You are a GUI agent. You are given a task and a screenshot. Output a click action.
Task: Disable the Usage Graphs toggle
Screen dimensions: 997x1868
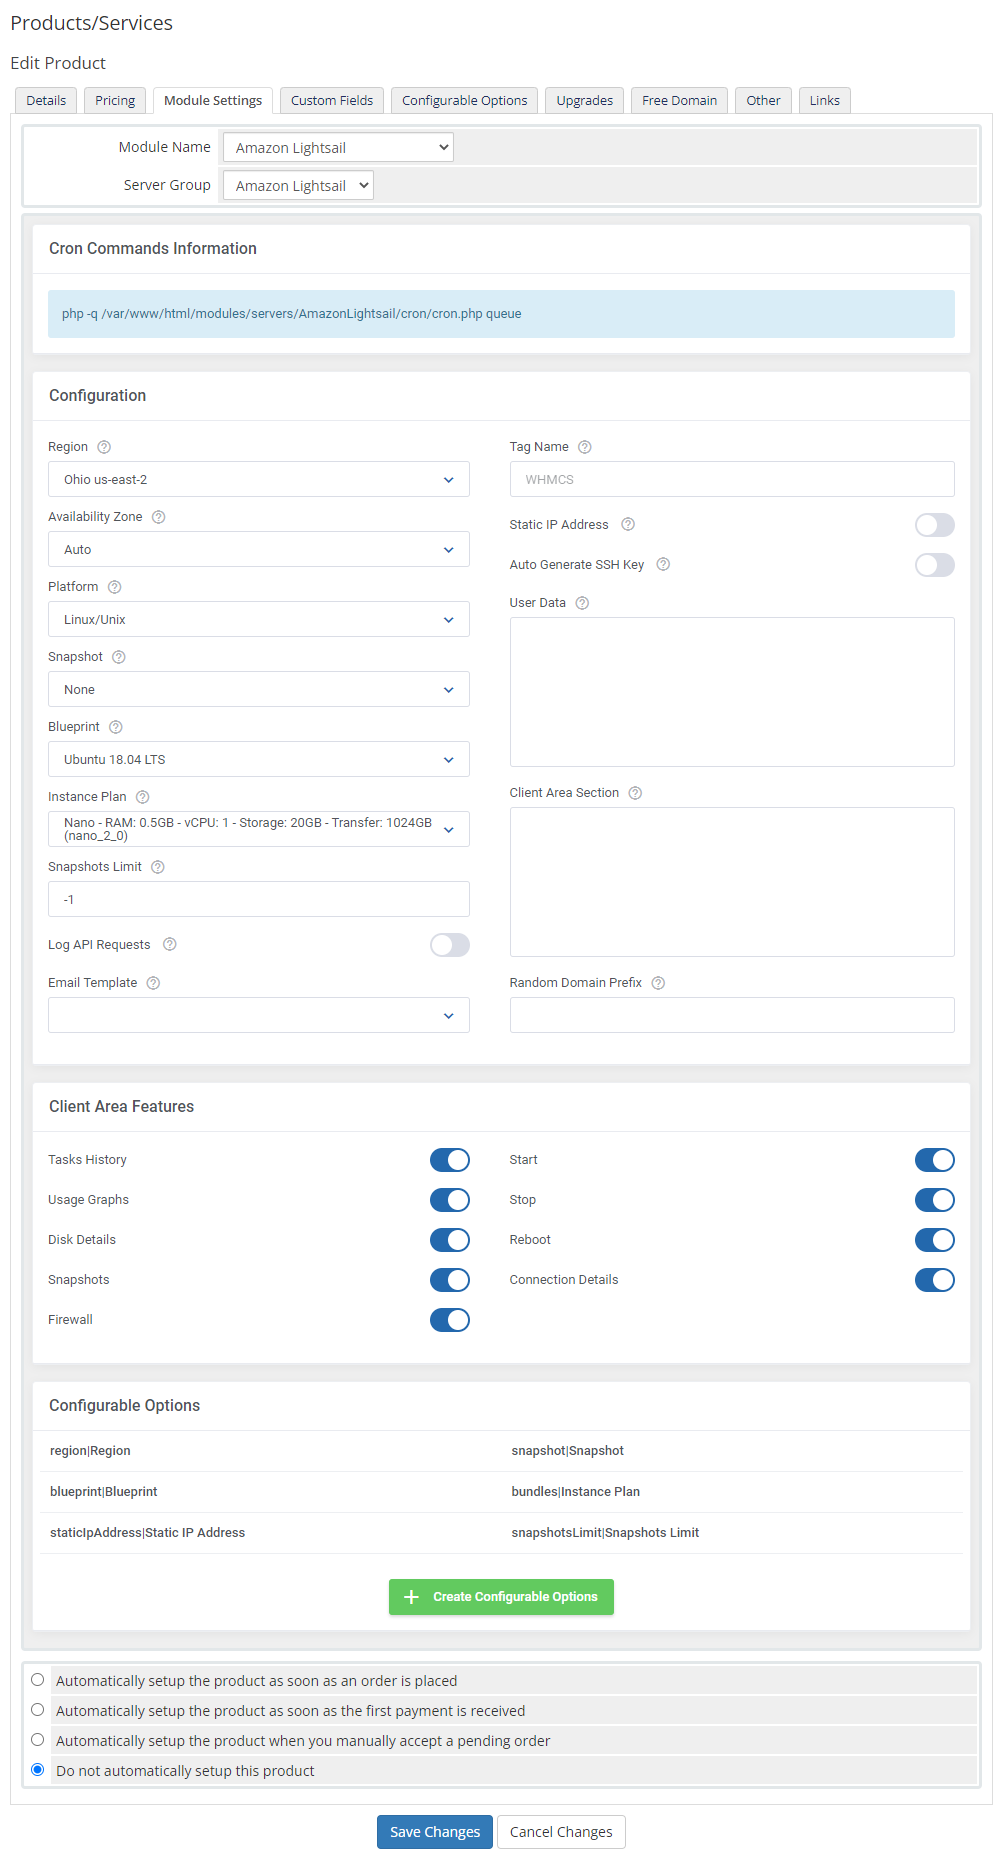(449, 1200)
